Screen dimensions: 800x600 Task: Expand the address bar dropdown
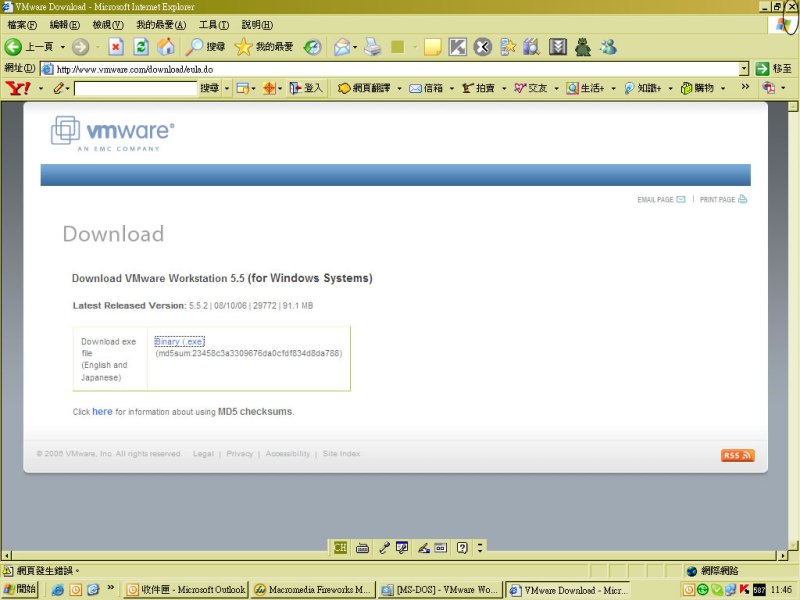pos(744,68)
